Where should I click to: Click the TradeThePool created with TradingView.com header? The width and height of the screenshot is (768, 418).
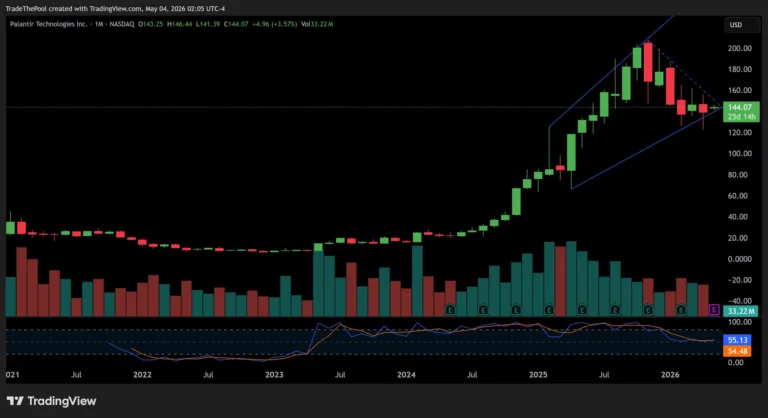[x=115, y=8]
